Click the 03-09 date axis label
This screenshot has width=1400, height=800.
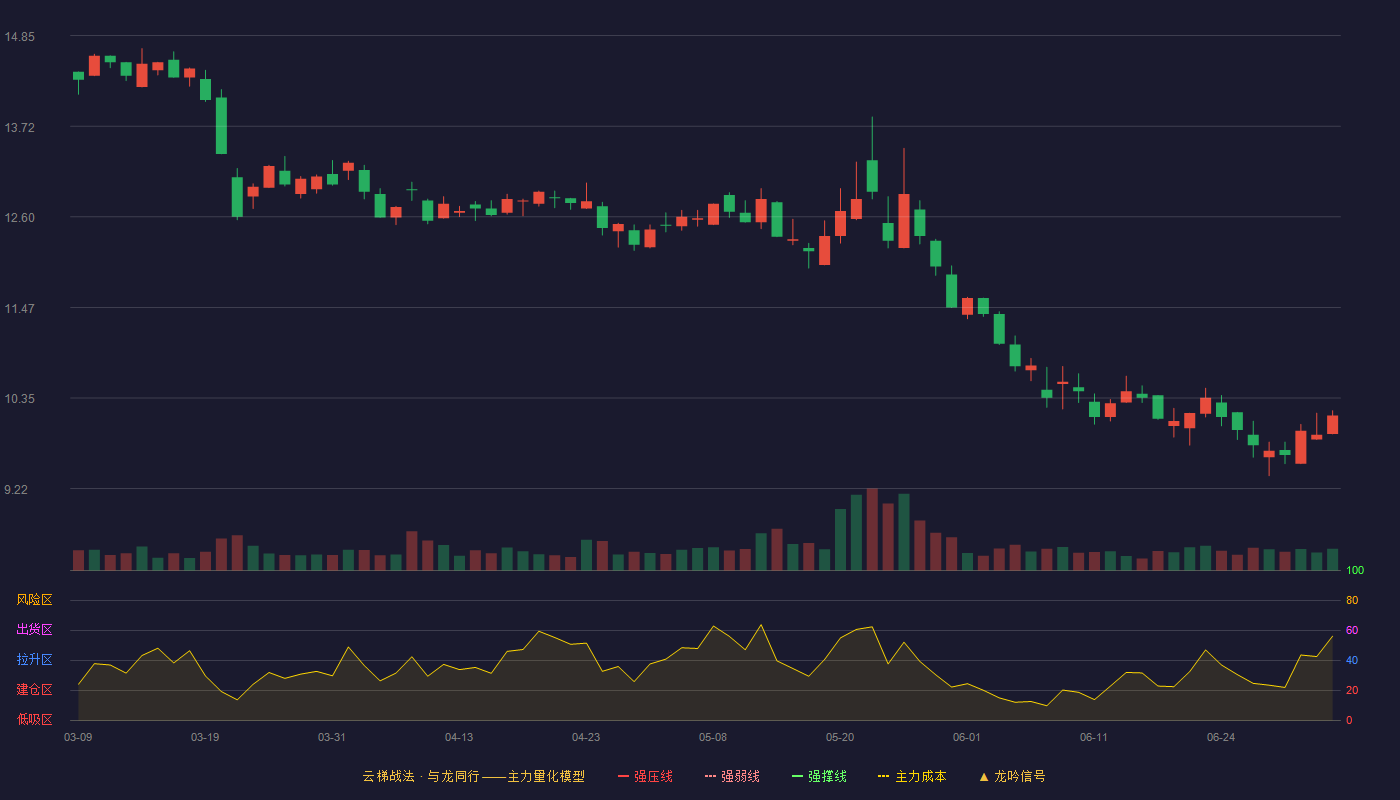coord(78,737)
